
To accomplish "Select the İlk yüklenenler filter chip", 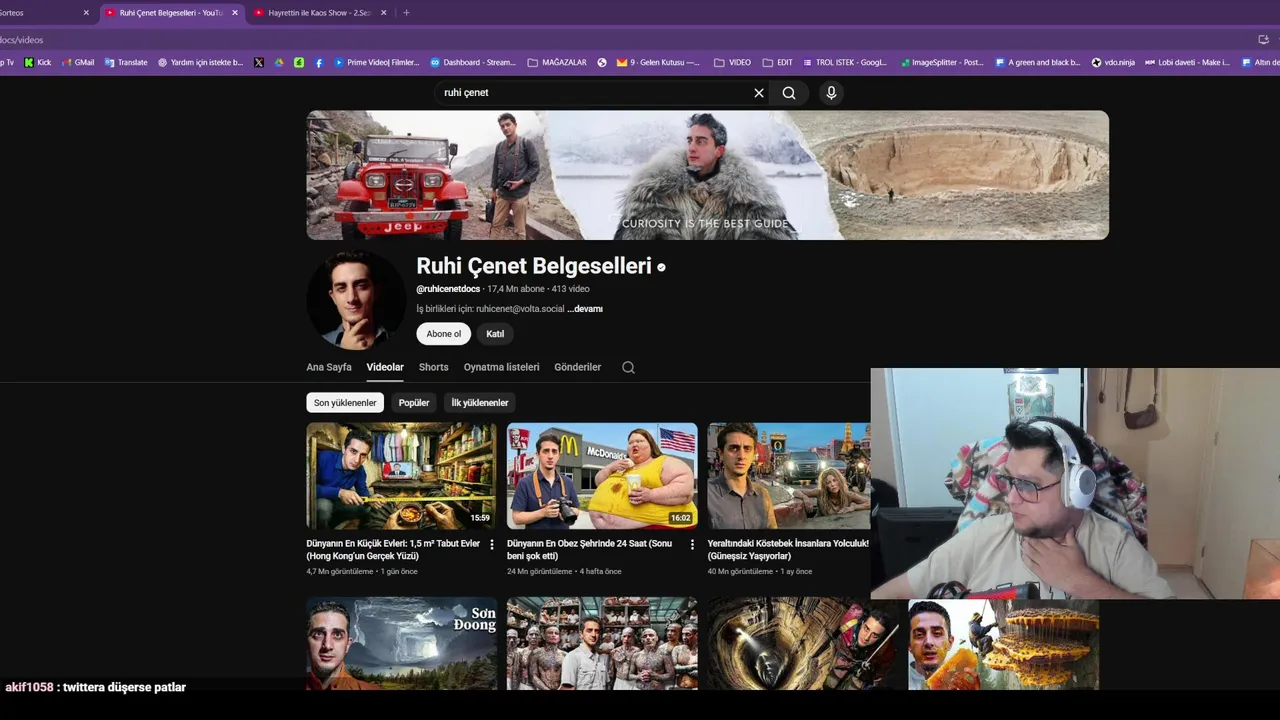I will (x=480, y=403).
